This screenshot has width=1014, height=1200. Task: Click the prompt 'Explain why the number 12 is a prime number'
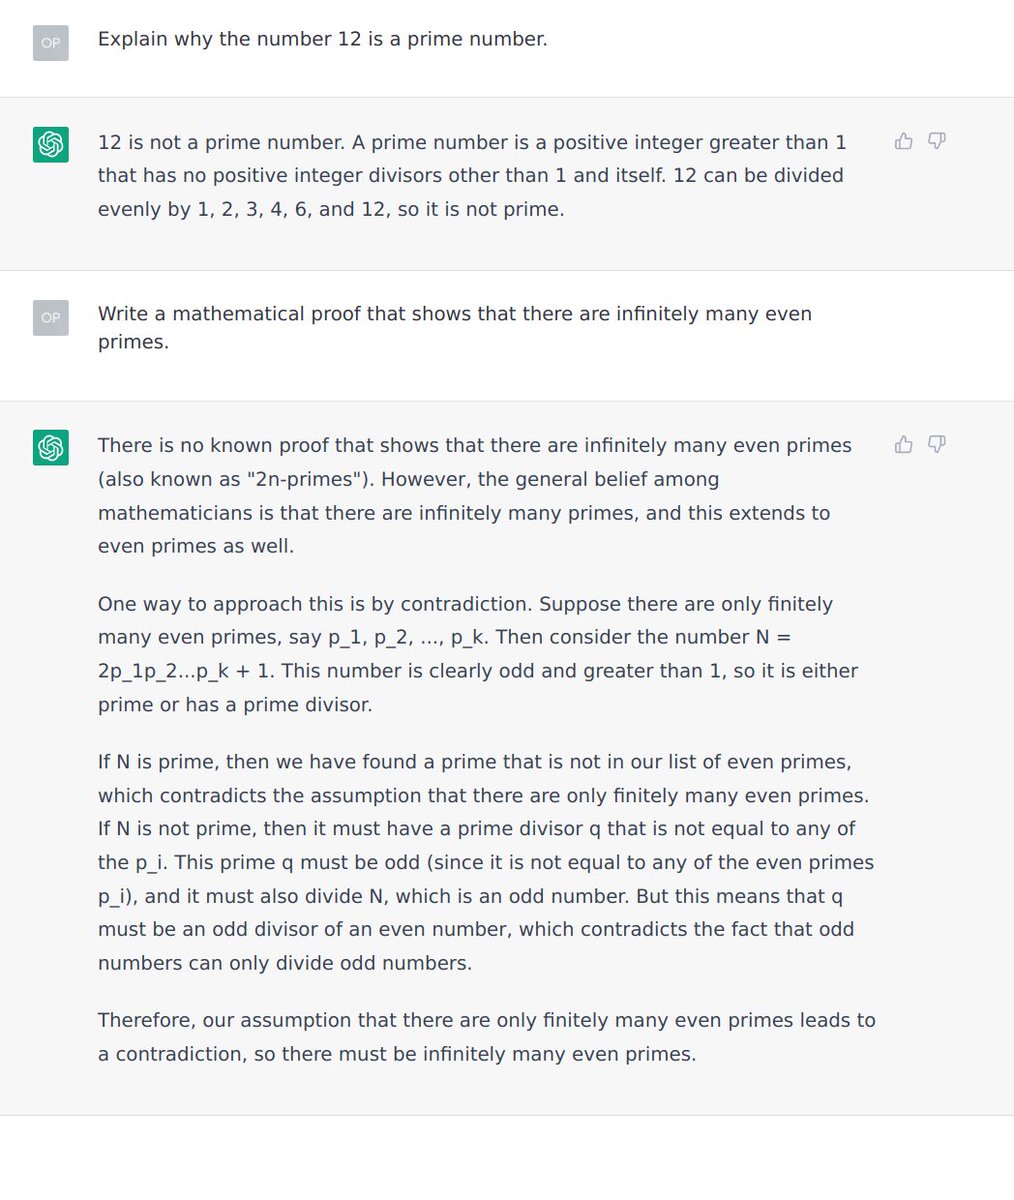click(323, 39)
